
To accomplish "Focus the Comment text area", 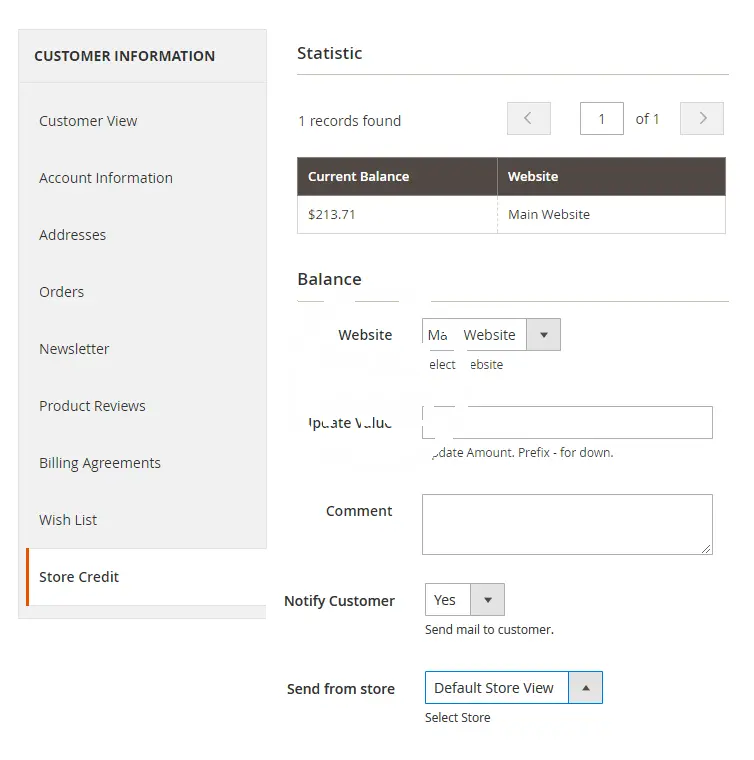I will 567,524.
